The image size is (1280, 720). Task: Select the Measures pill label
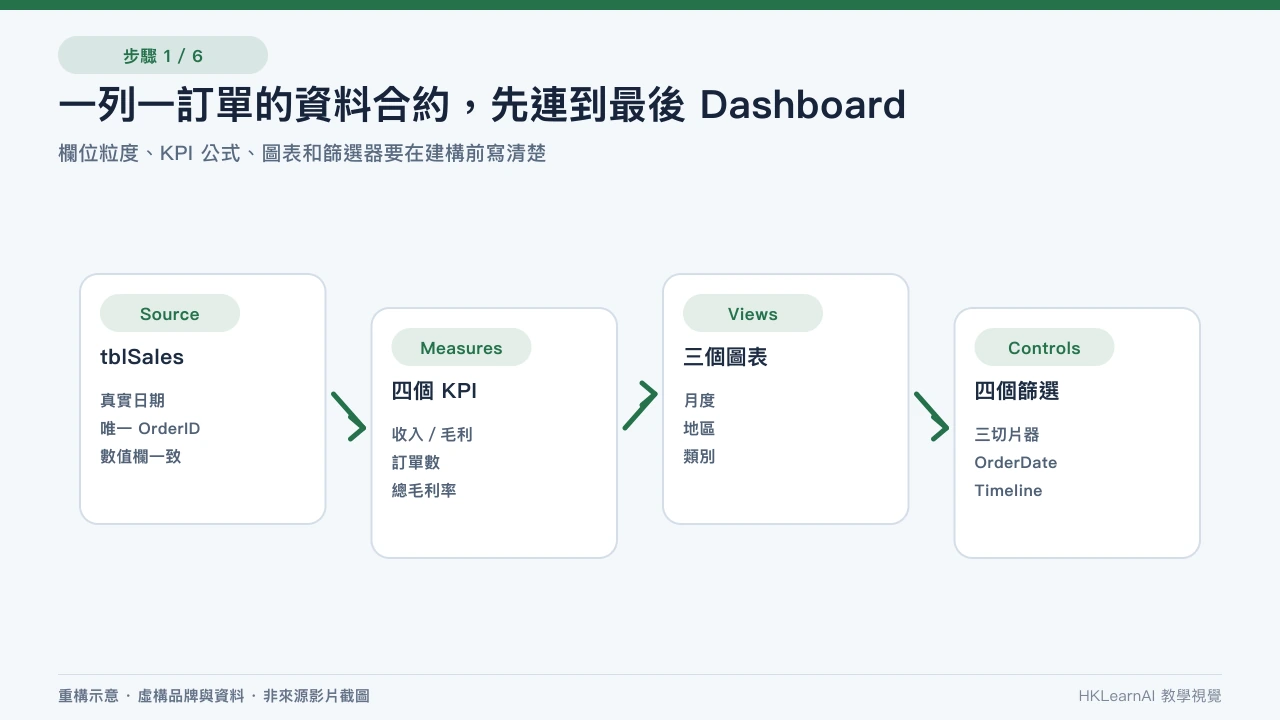point(461,348)
